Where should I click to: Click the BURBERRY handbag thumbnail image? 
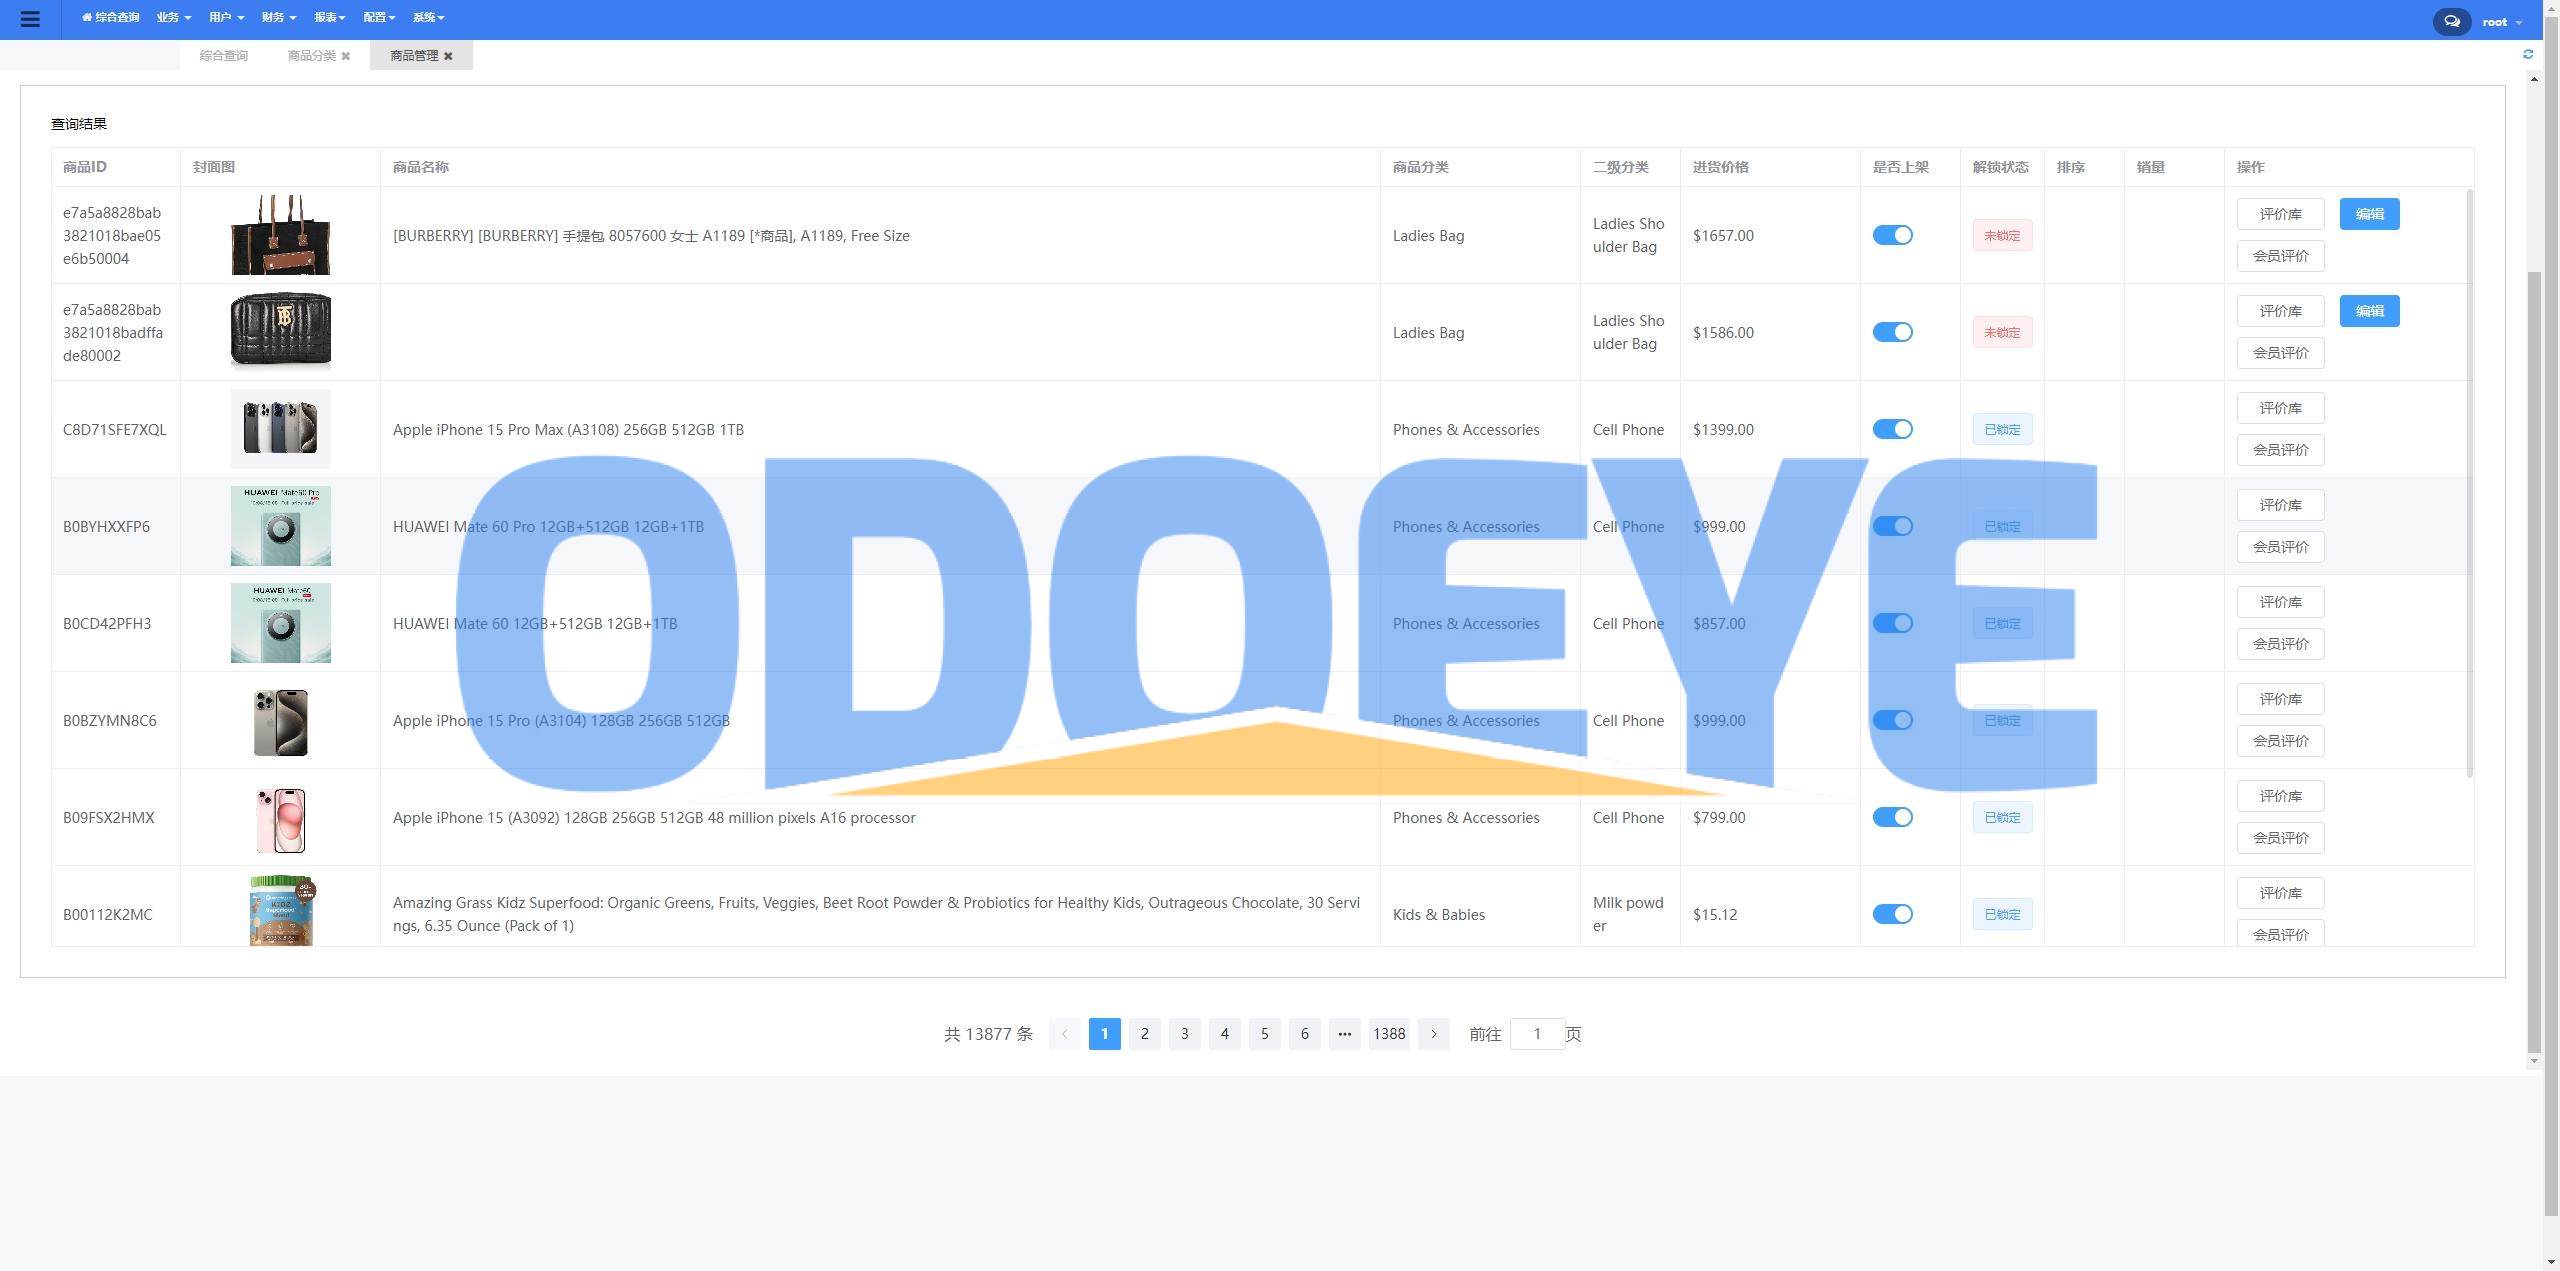pyautogui.click(x=279, y=235)
